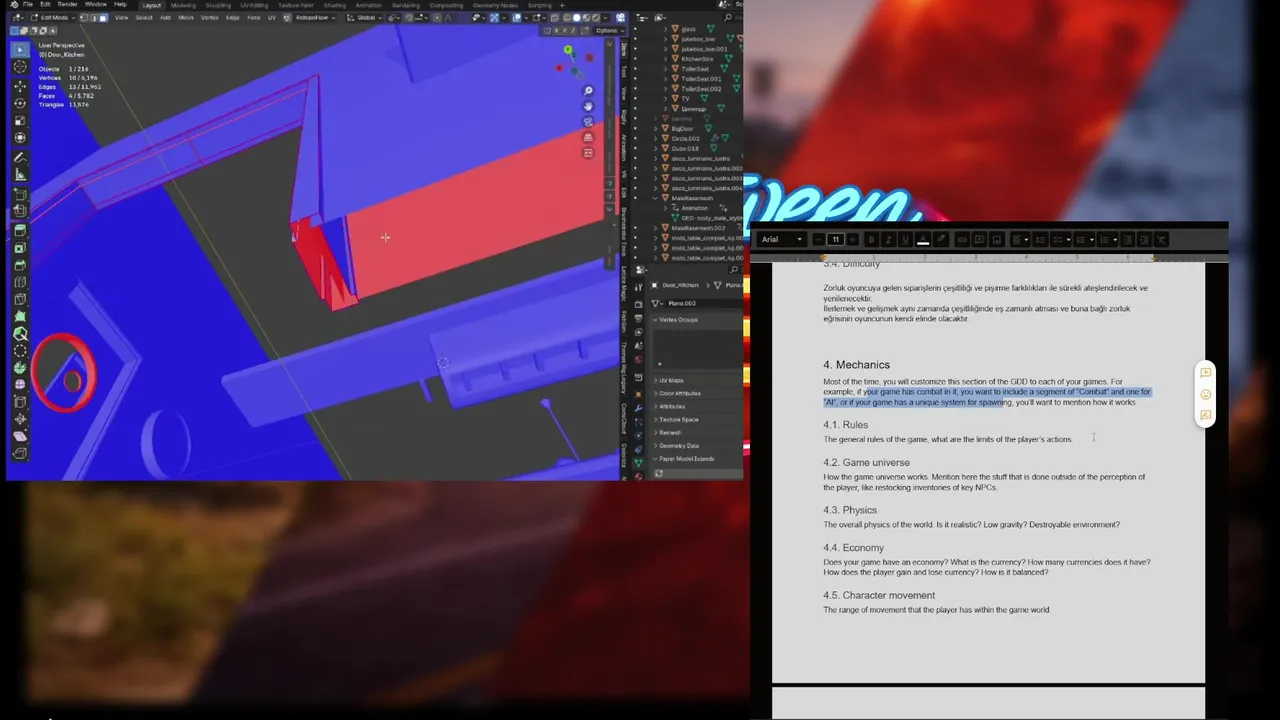Toggle viewport overlays button
Image resolution: width=1280 pixels, height=720 pixels.
[517, 17]
